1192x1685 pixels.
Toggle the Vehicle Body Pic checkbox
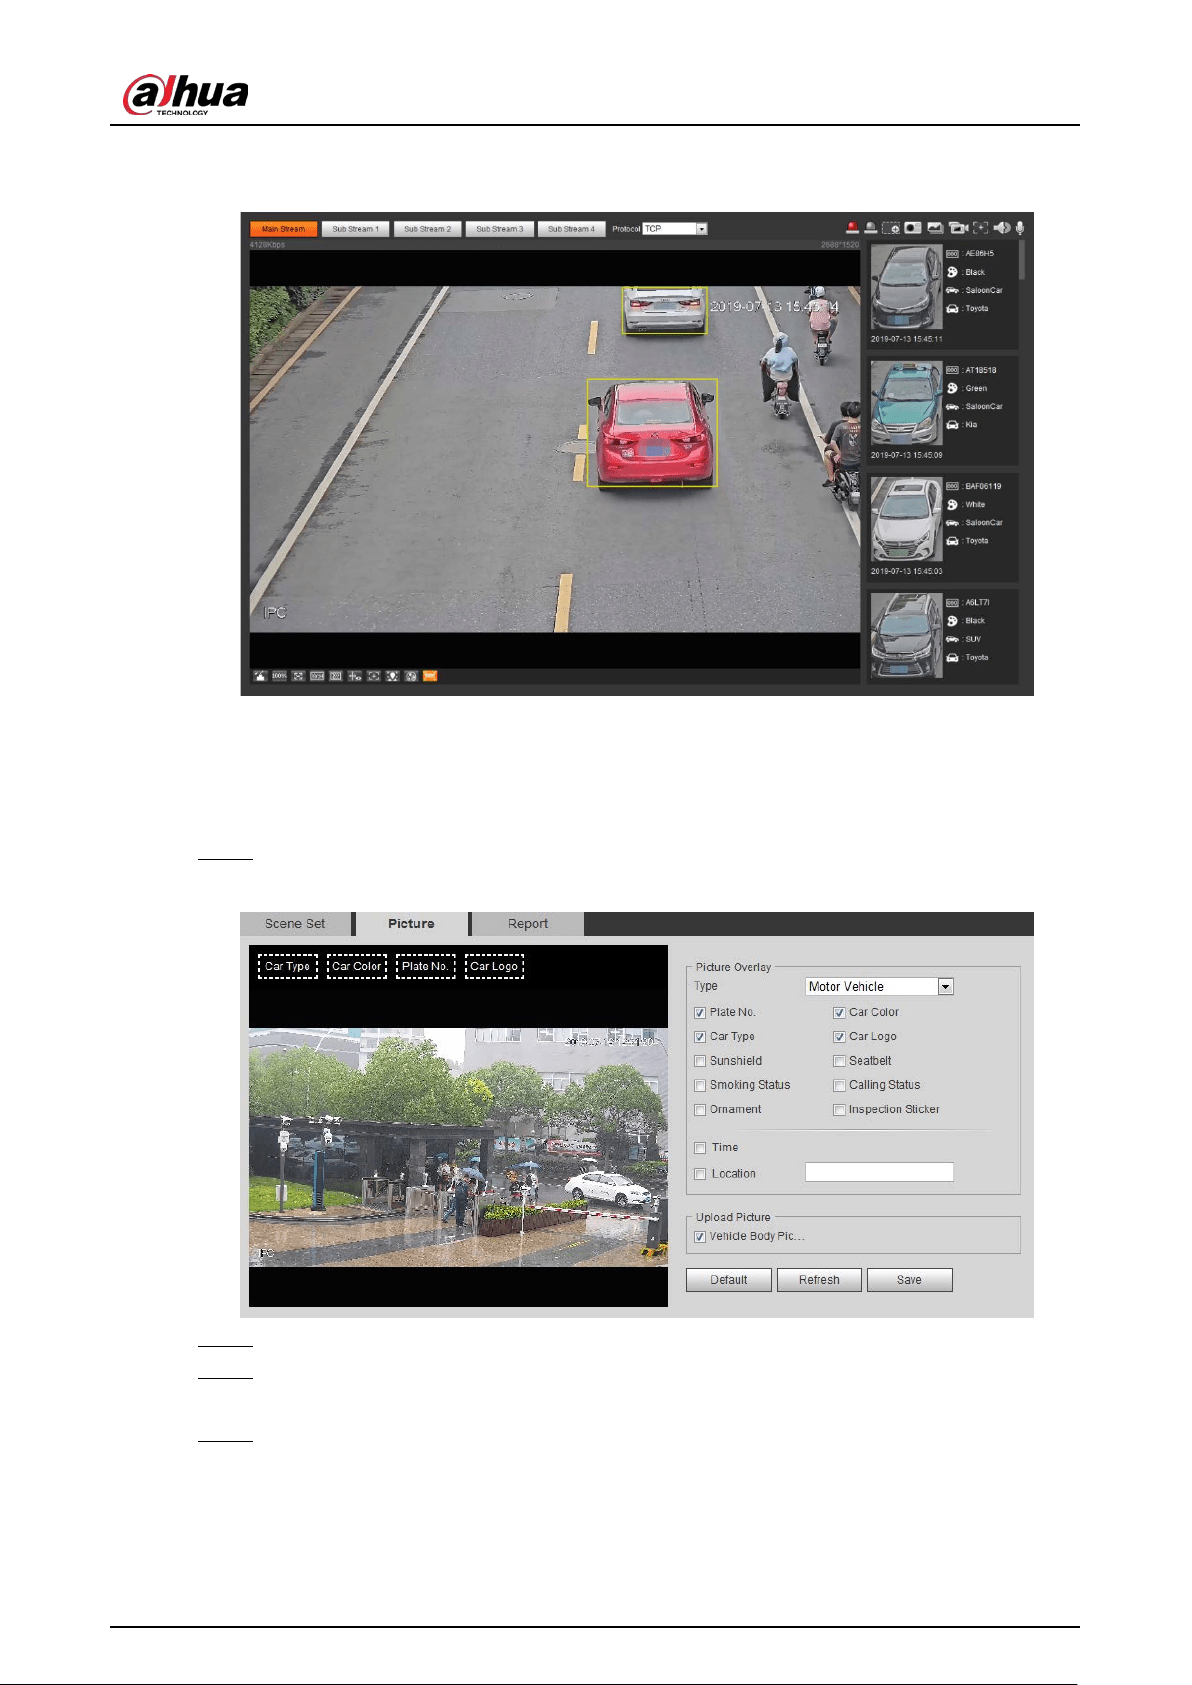(700, 1237)
